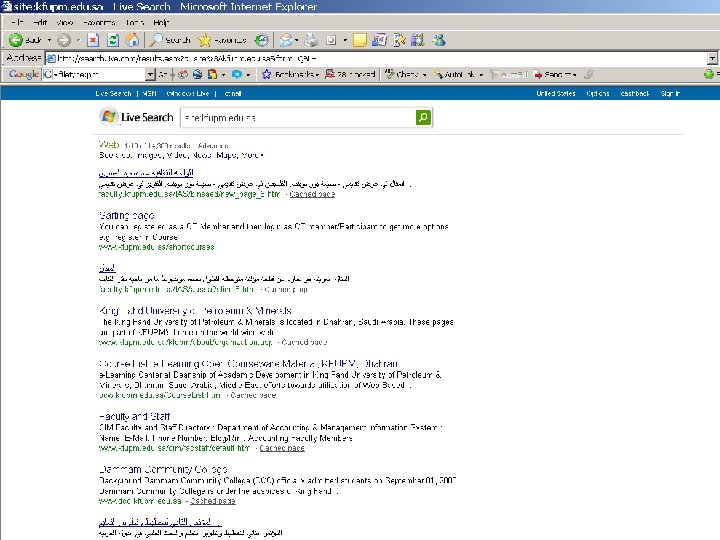Screen dimensions: 720x540
Task: Expand the Address bar dropdown arrow
Action: [712, 58]
